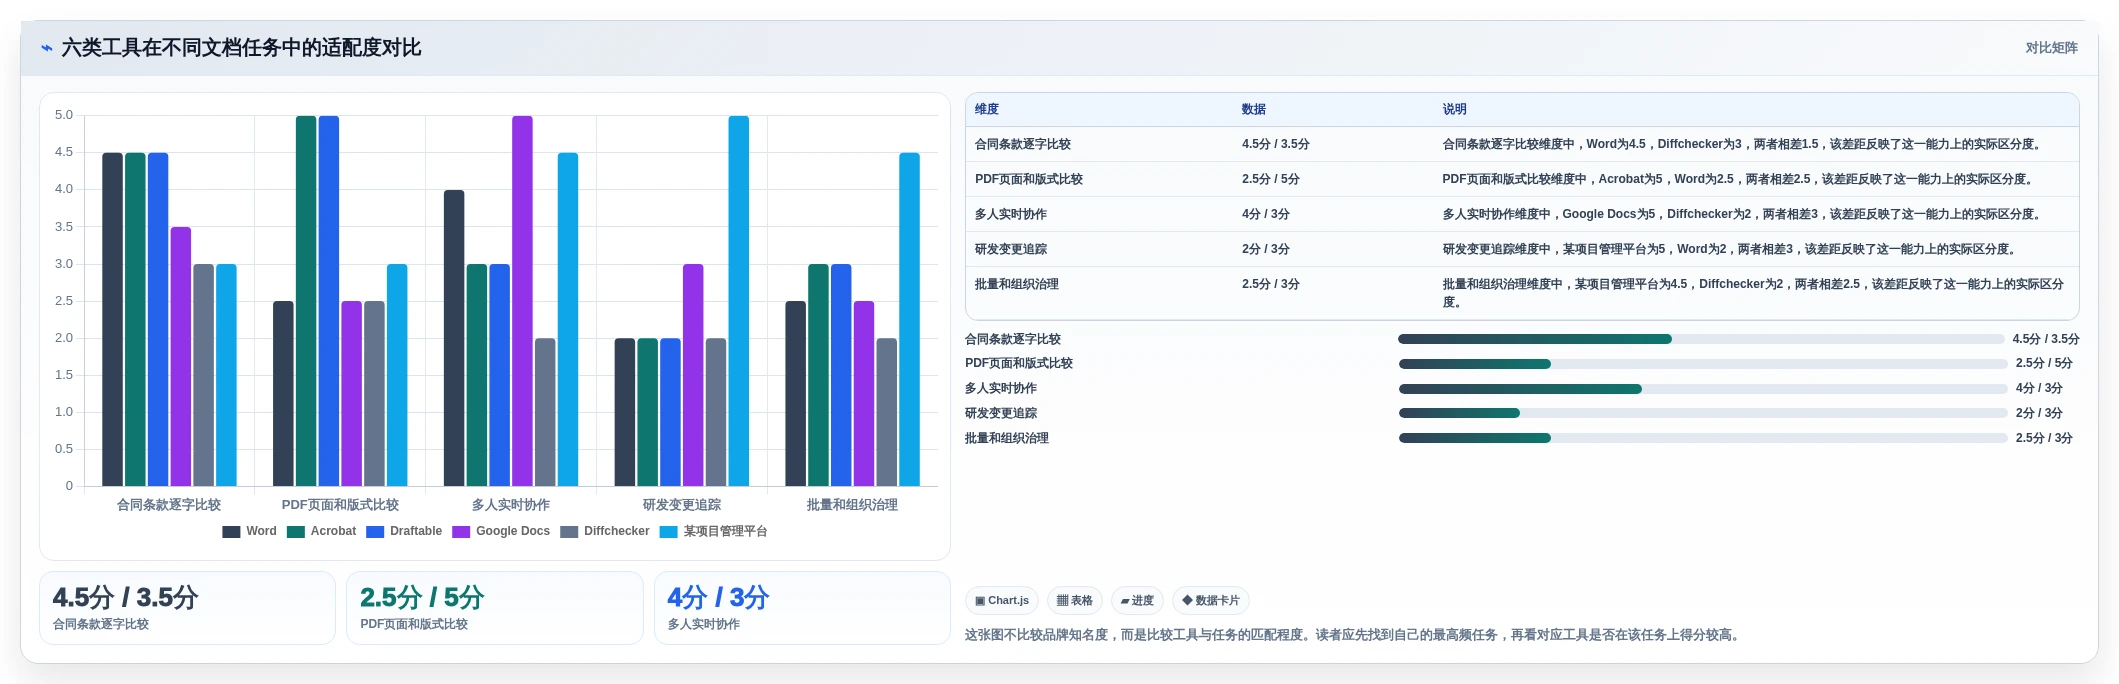This screenshot has width=2119, height=684.
Task: Open the 2.5分 / 5分 stat card
Action: (x=494, y=608)
